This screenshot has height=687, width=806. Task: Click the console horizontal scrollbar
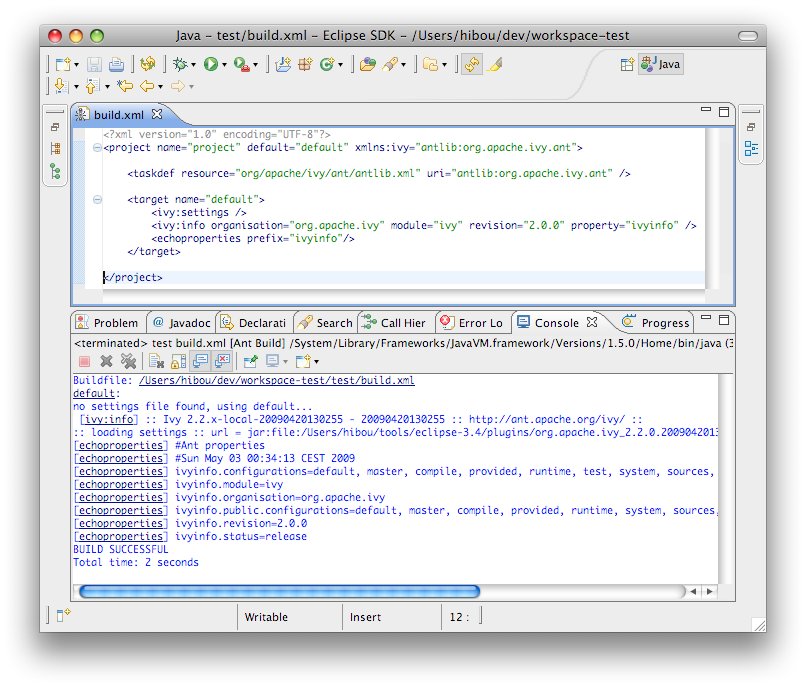click(x=280, y=591)
